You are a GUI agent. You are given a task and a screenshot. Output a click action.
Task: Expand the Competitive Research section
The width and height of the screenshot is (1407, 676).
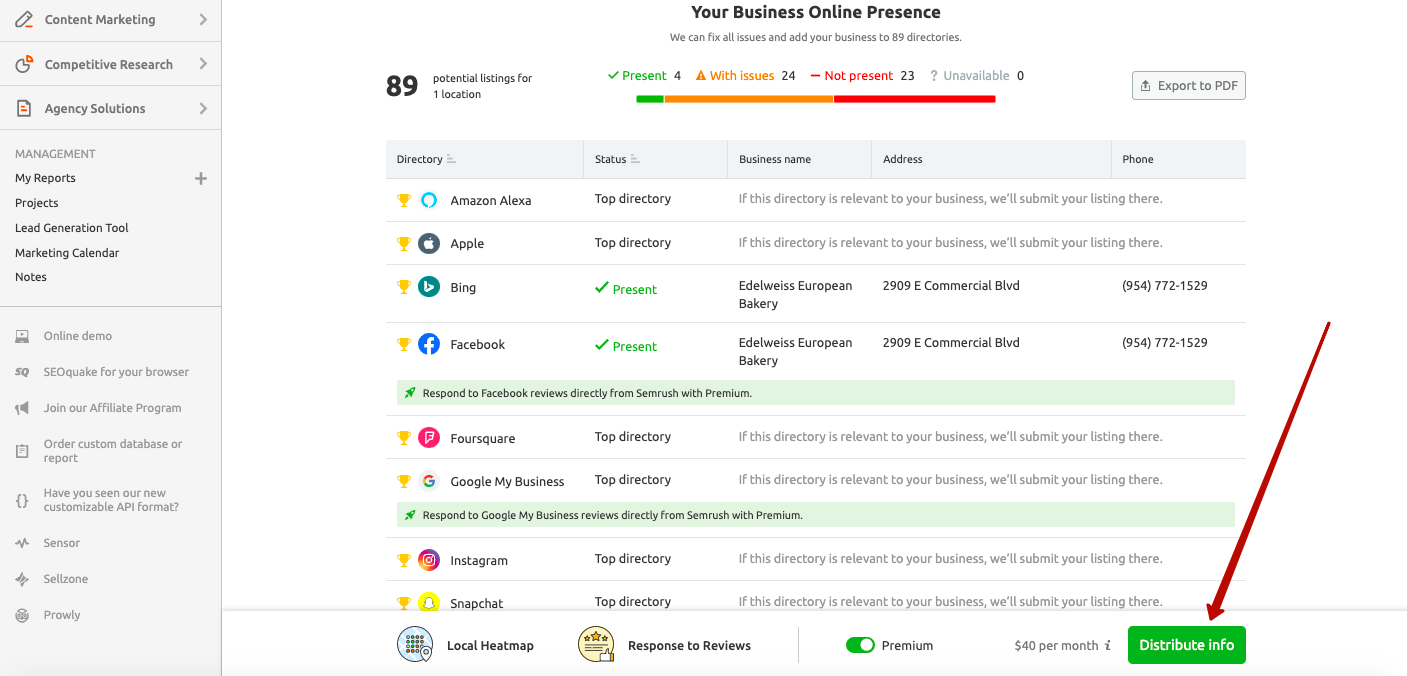(x=203, y=64)
